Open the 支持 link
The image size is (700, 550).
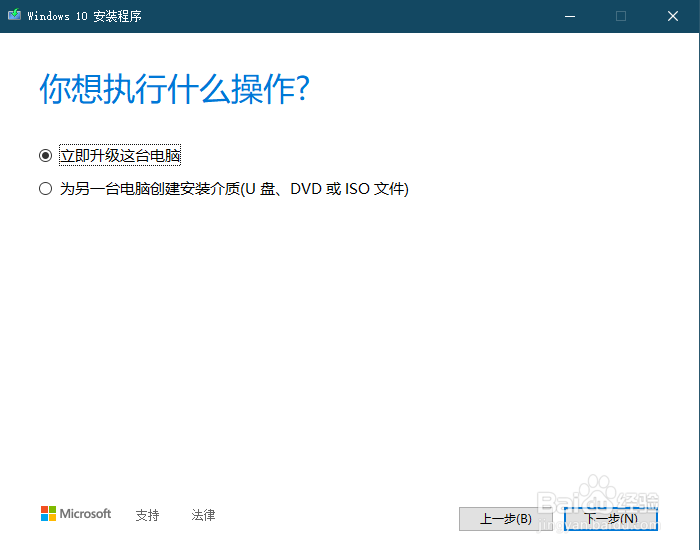(147, 515)
